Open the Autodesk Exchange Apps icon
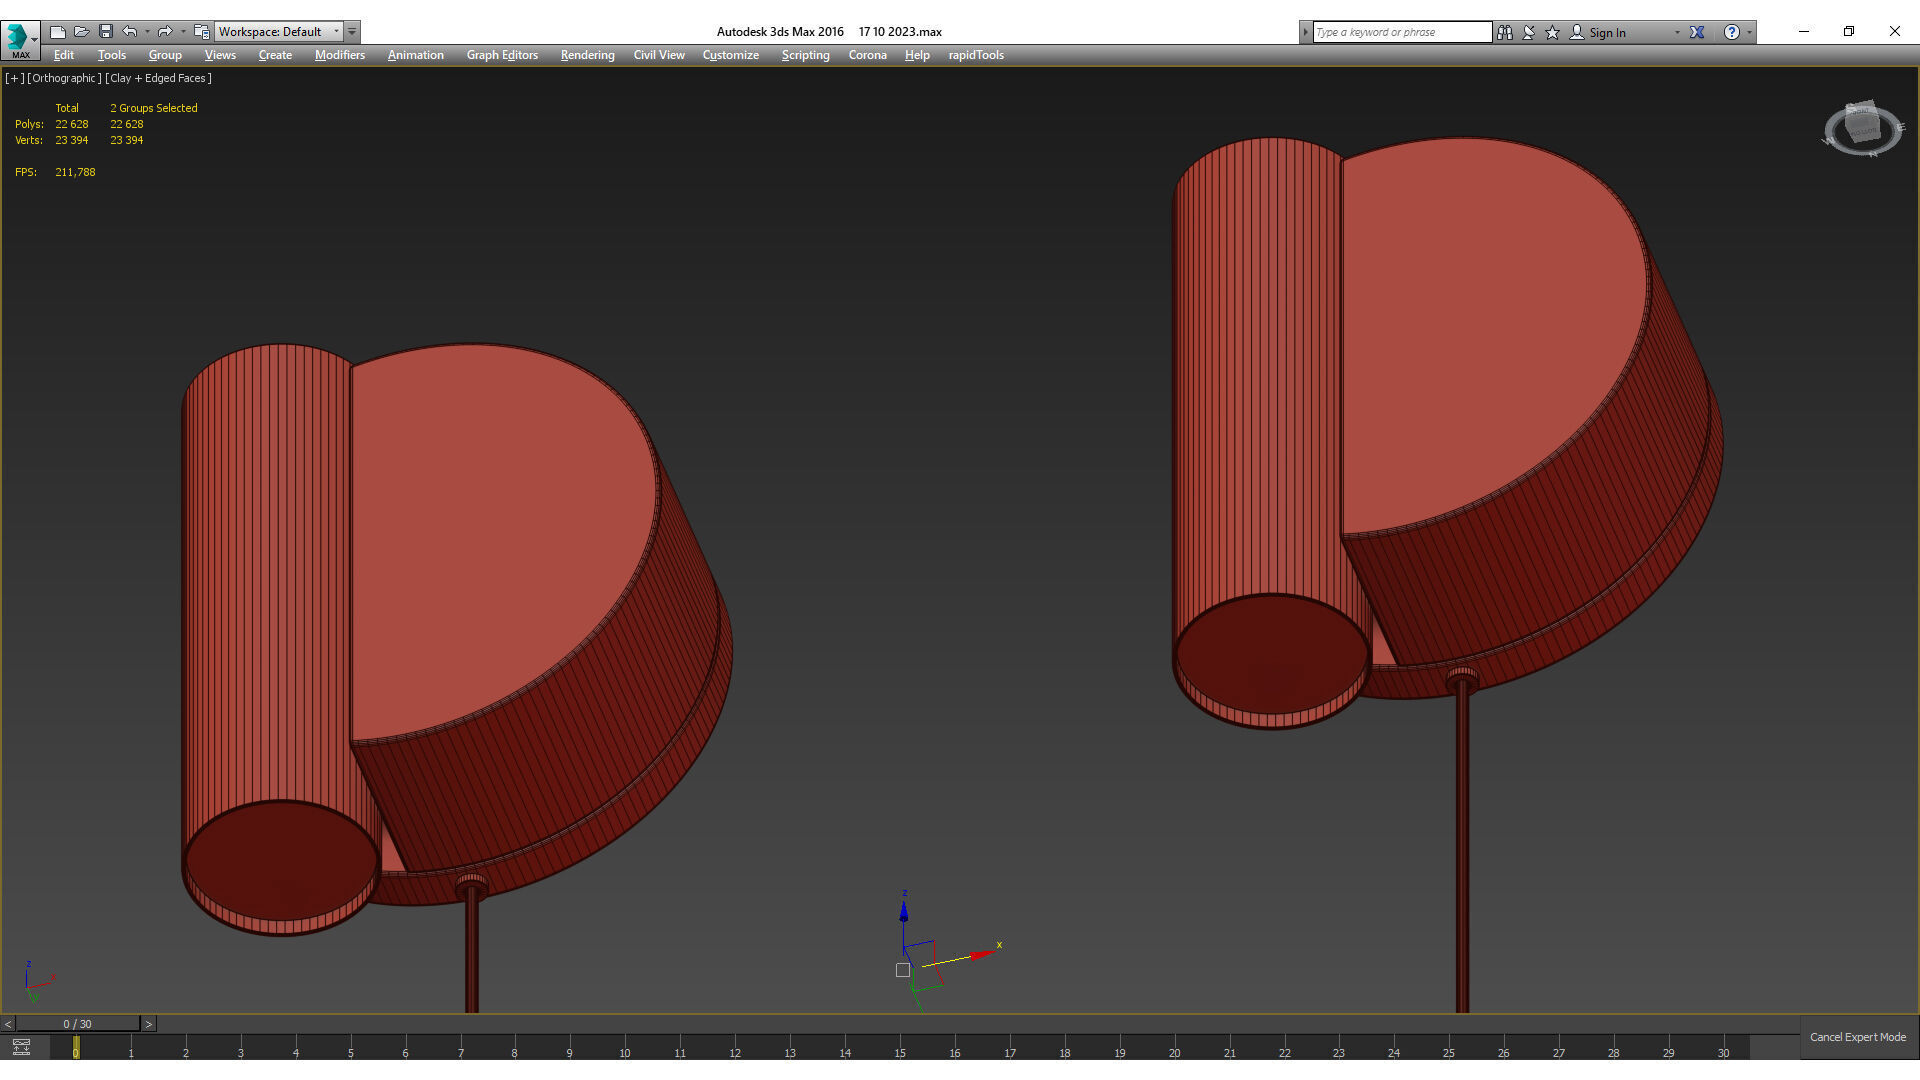This screenshot has width=1920, height=1080. coord(1697,32)
